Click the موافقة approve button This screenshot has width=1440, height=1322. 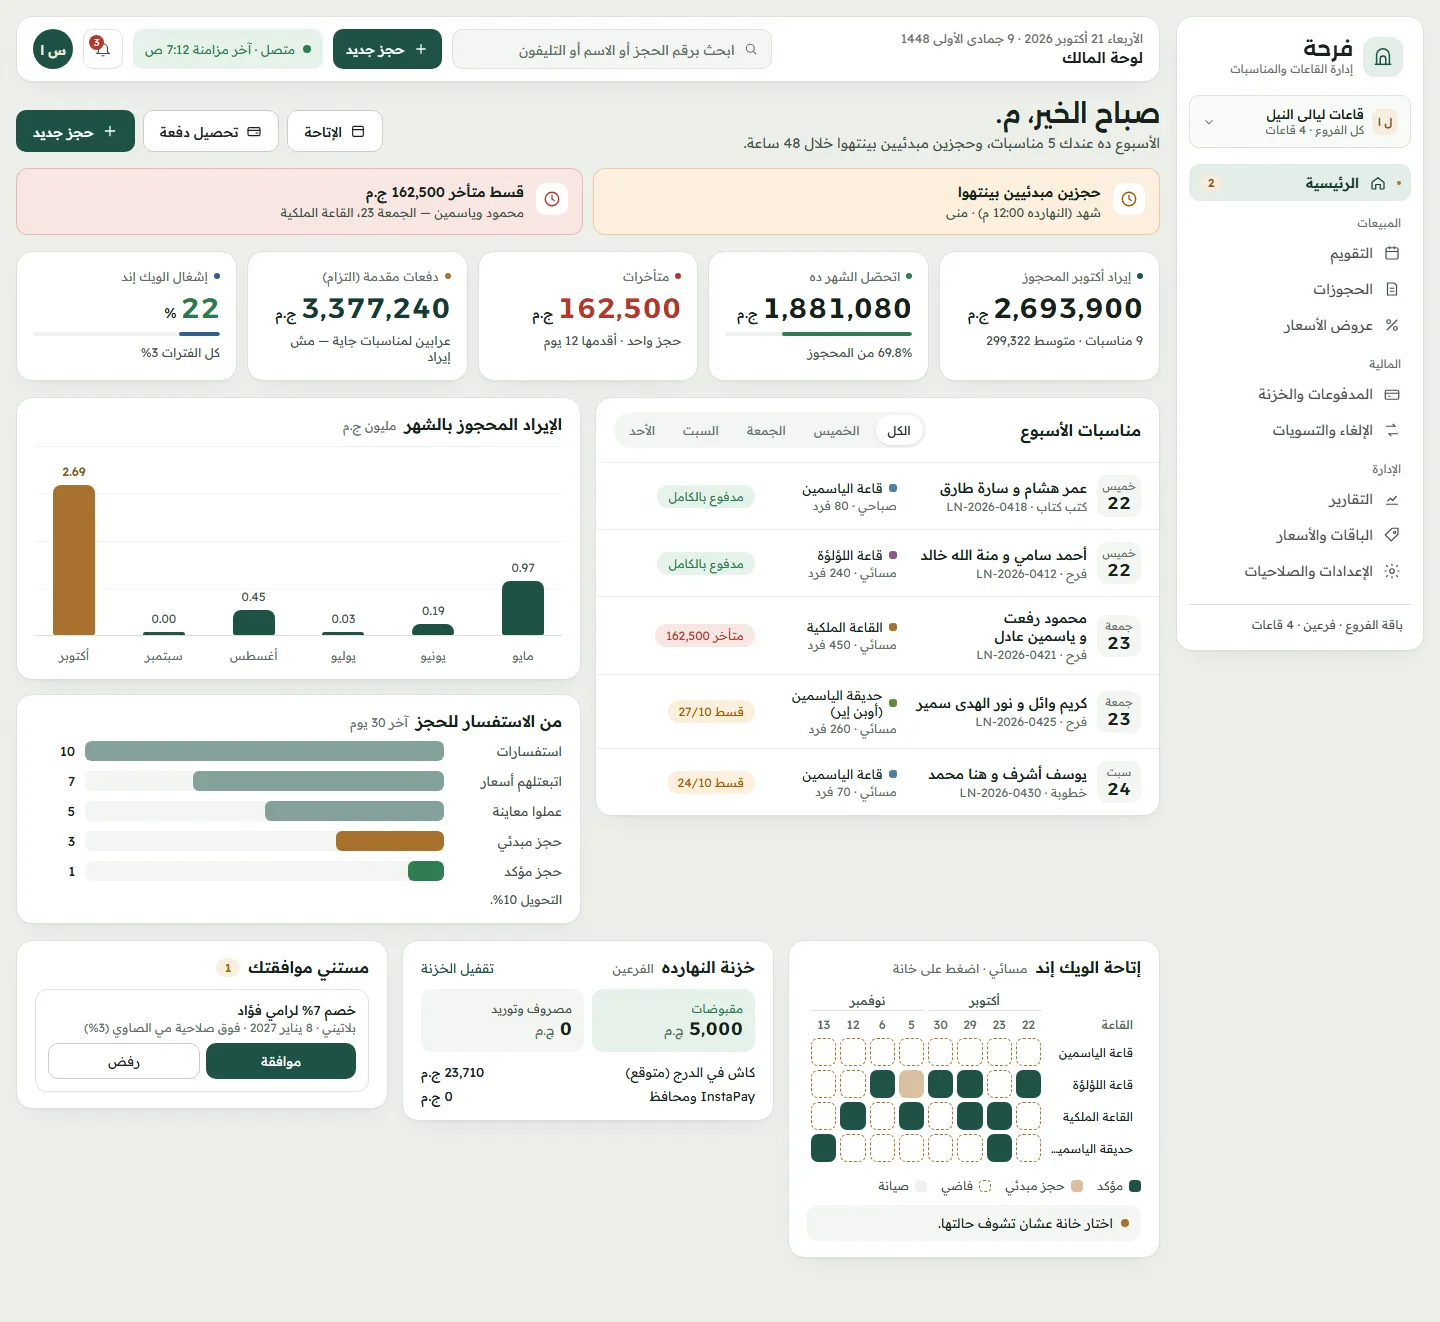point(281,1061)
